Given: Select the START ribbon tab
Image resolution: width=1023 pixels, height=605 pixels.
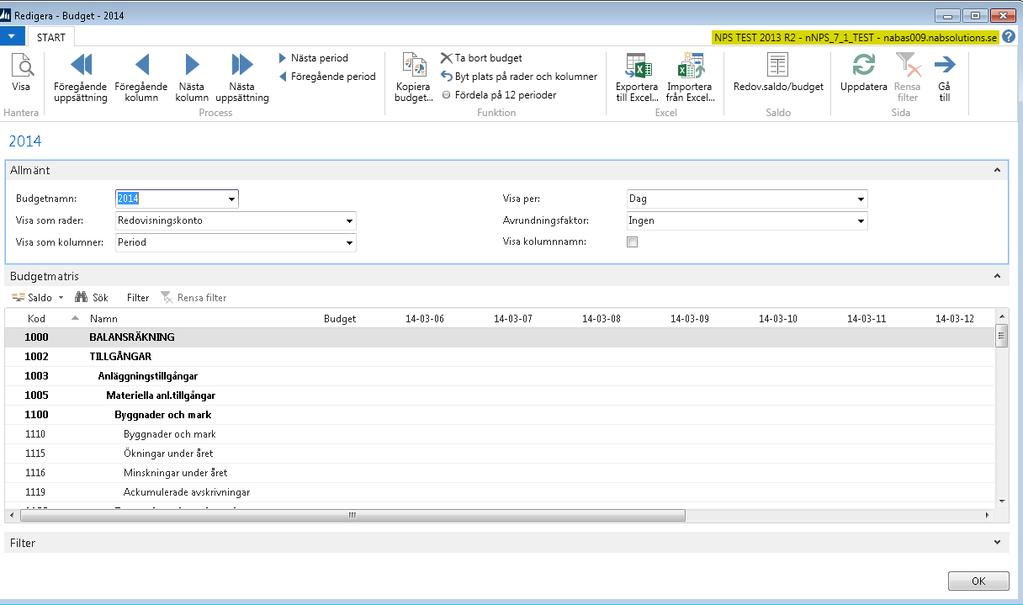Looking at the screenshot, I should [51, 37].
